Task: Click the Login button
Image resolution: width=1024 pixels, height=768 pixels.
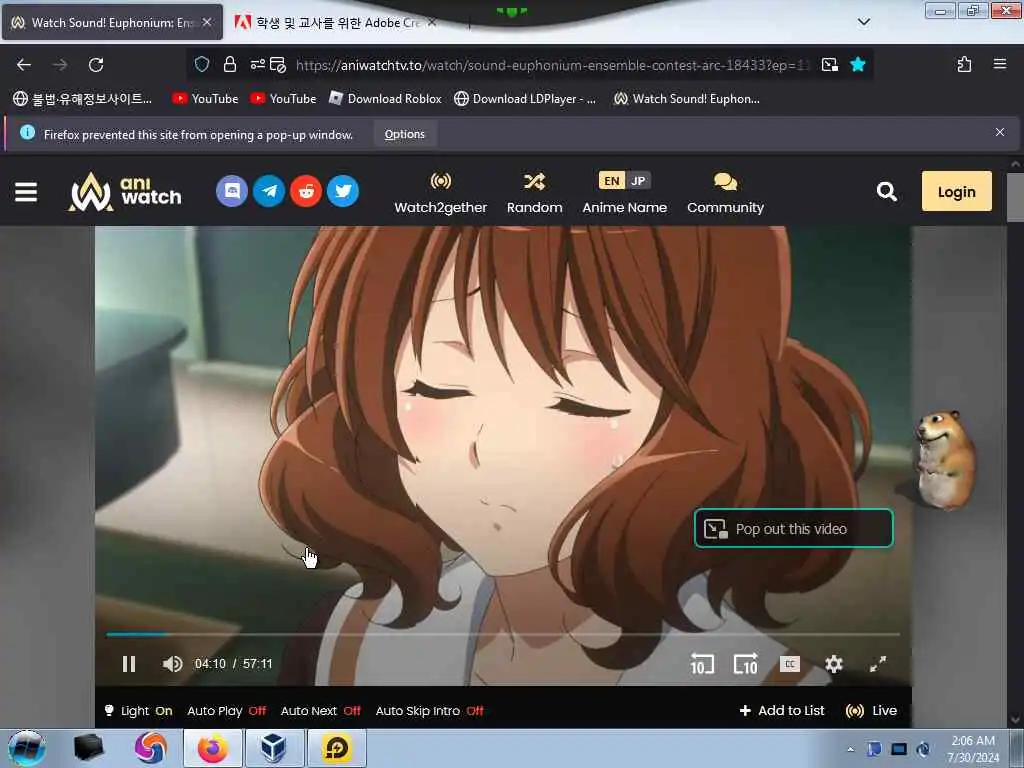Action: tap(956, 191)
